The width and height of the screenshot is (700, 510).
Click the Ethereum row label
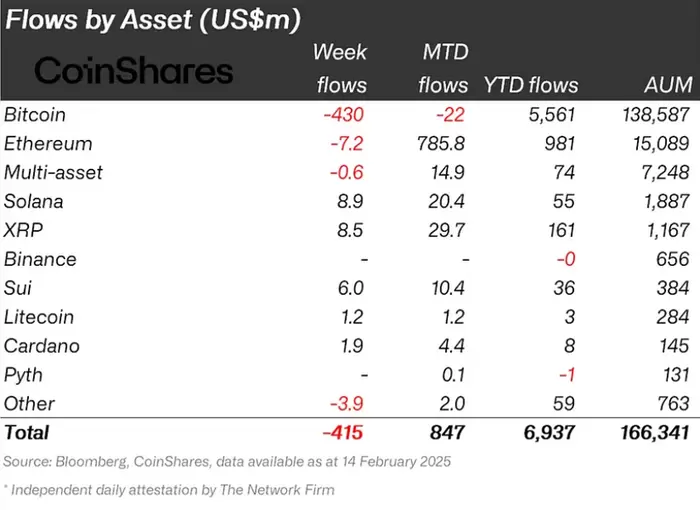48,143
